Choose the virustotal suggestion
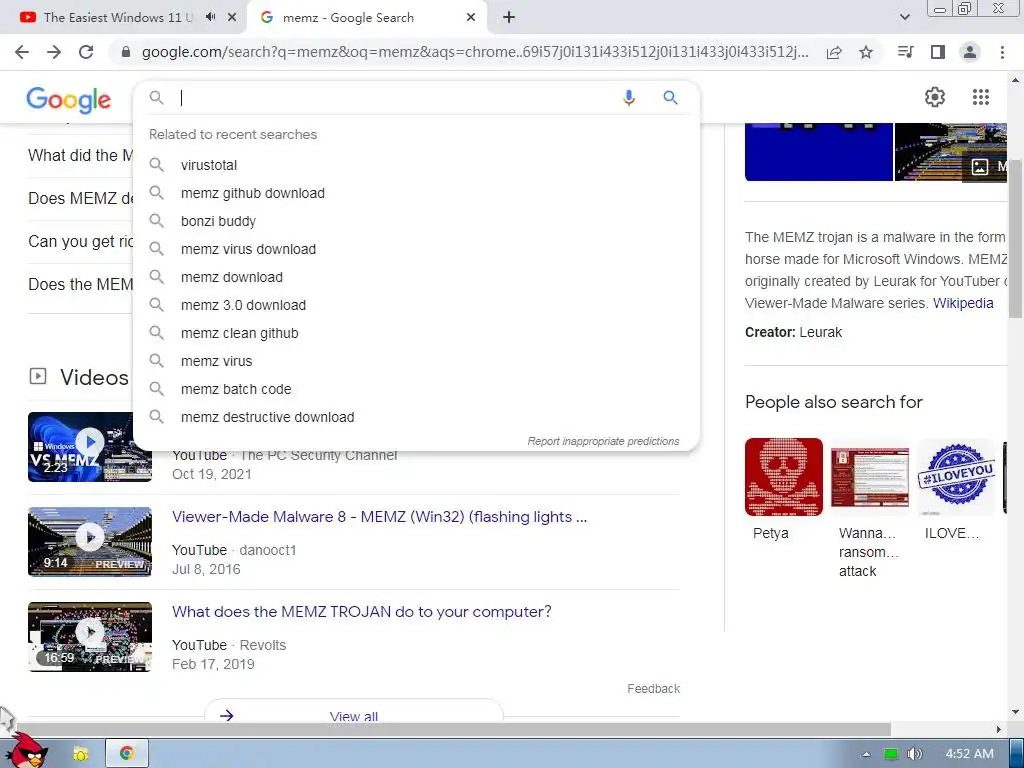The width and height of the screenshot is (1024, 768). pyautogui.click(x=417, y=165)
